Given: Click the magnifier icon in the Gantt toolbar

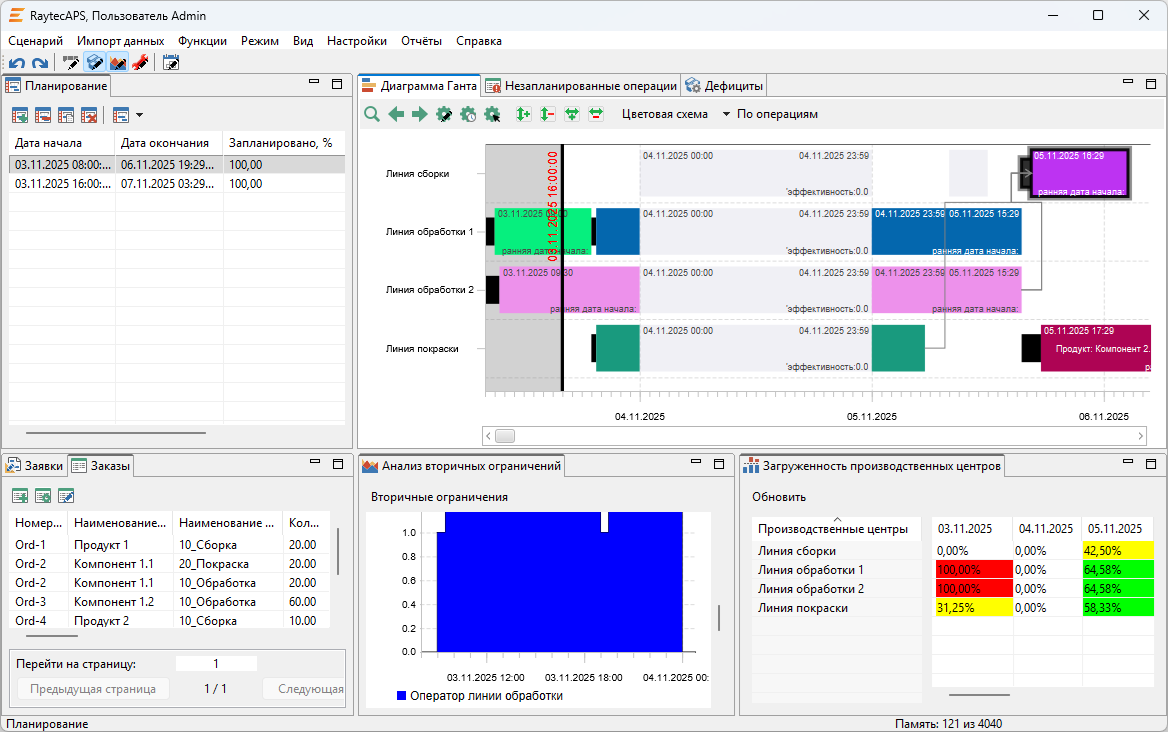Looking at the screenshot, I should pos(372,114).
